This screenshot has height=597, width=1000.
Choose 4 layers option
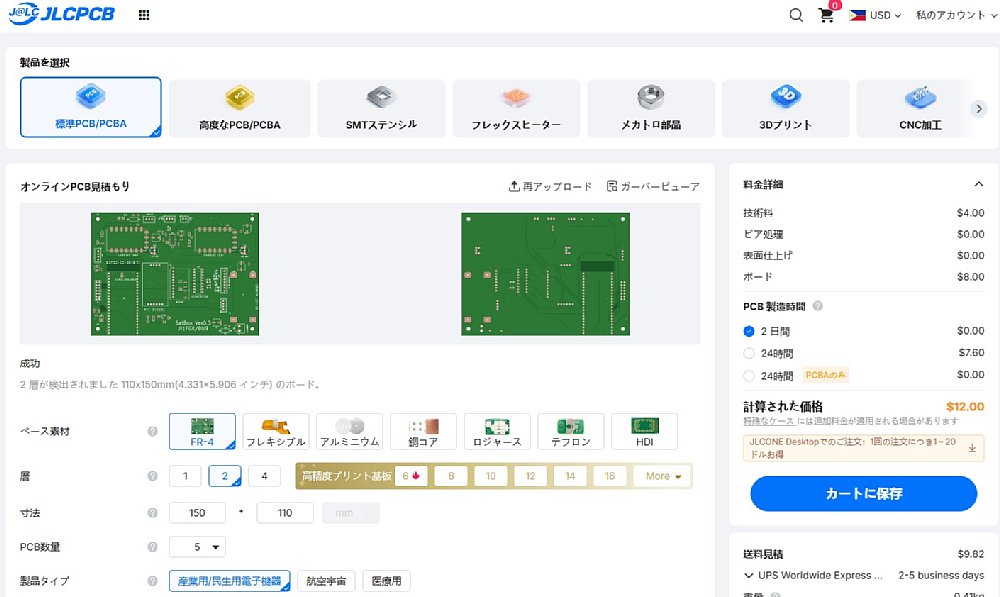click(264, 476)
